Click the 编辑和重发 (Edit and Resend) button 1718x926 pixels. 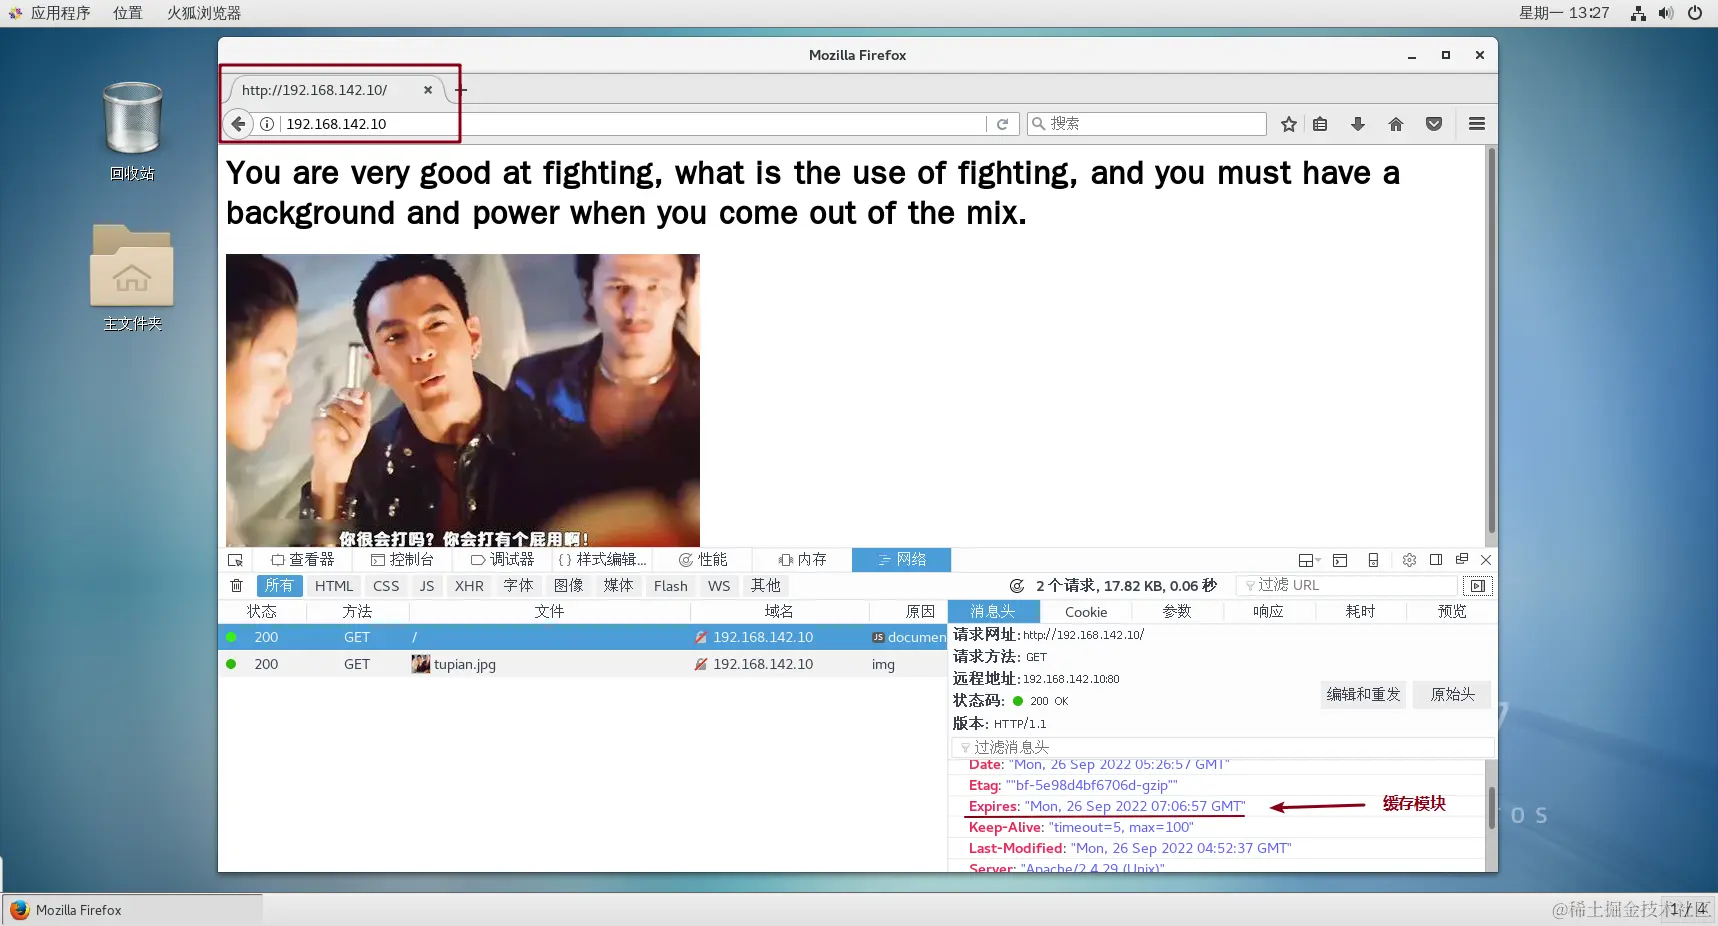[1363, 694]
